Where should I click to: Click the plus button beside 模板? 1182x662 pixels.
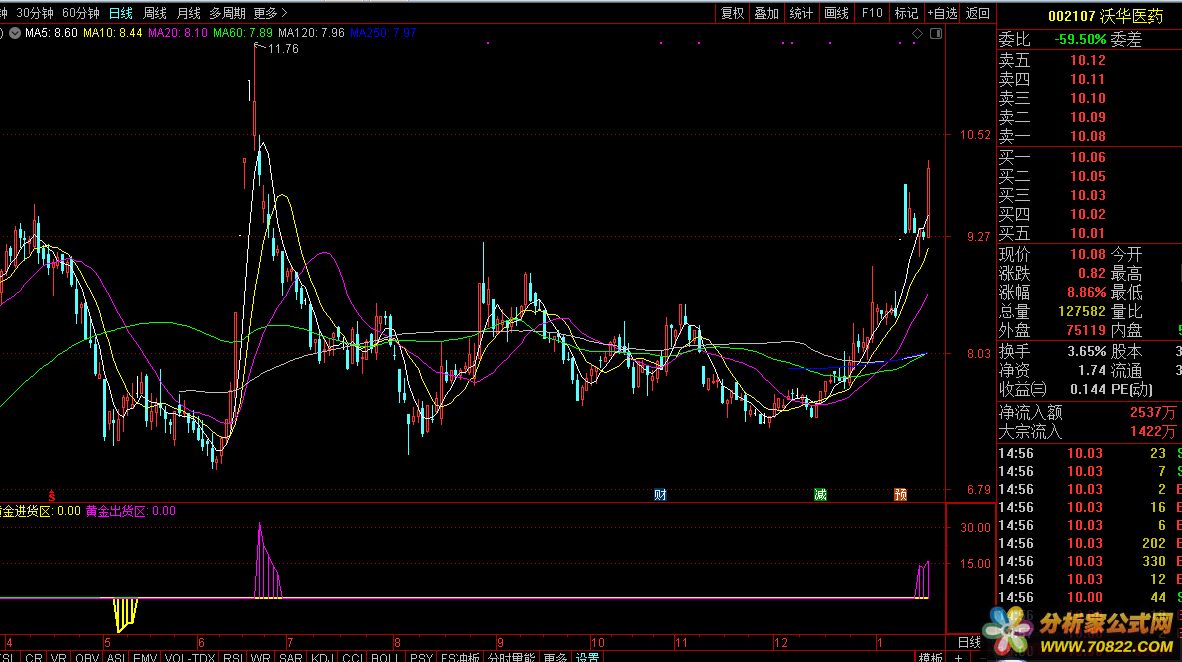coord(958,657)
